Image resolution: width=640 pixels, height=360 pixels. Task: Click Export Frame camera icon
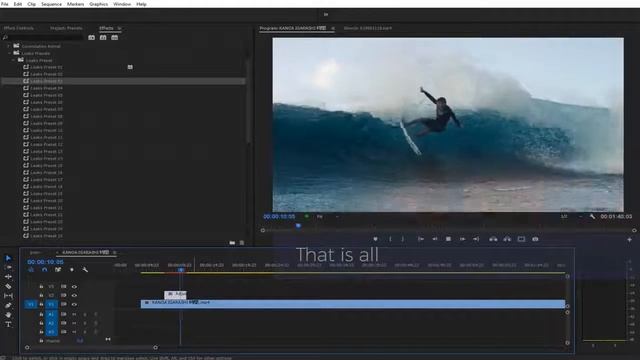point(535,239)
